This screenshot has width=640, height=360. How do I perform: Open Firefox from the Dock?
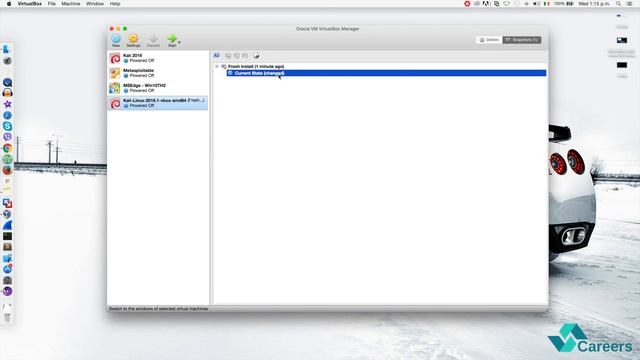click(x=7, y=170)
